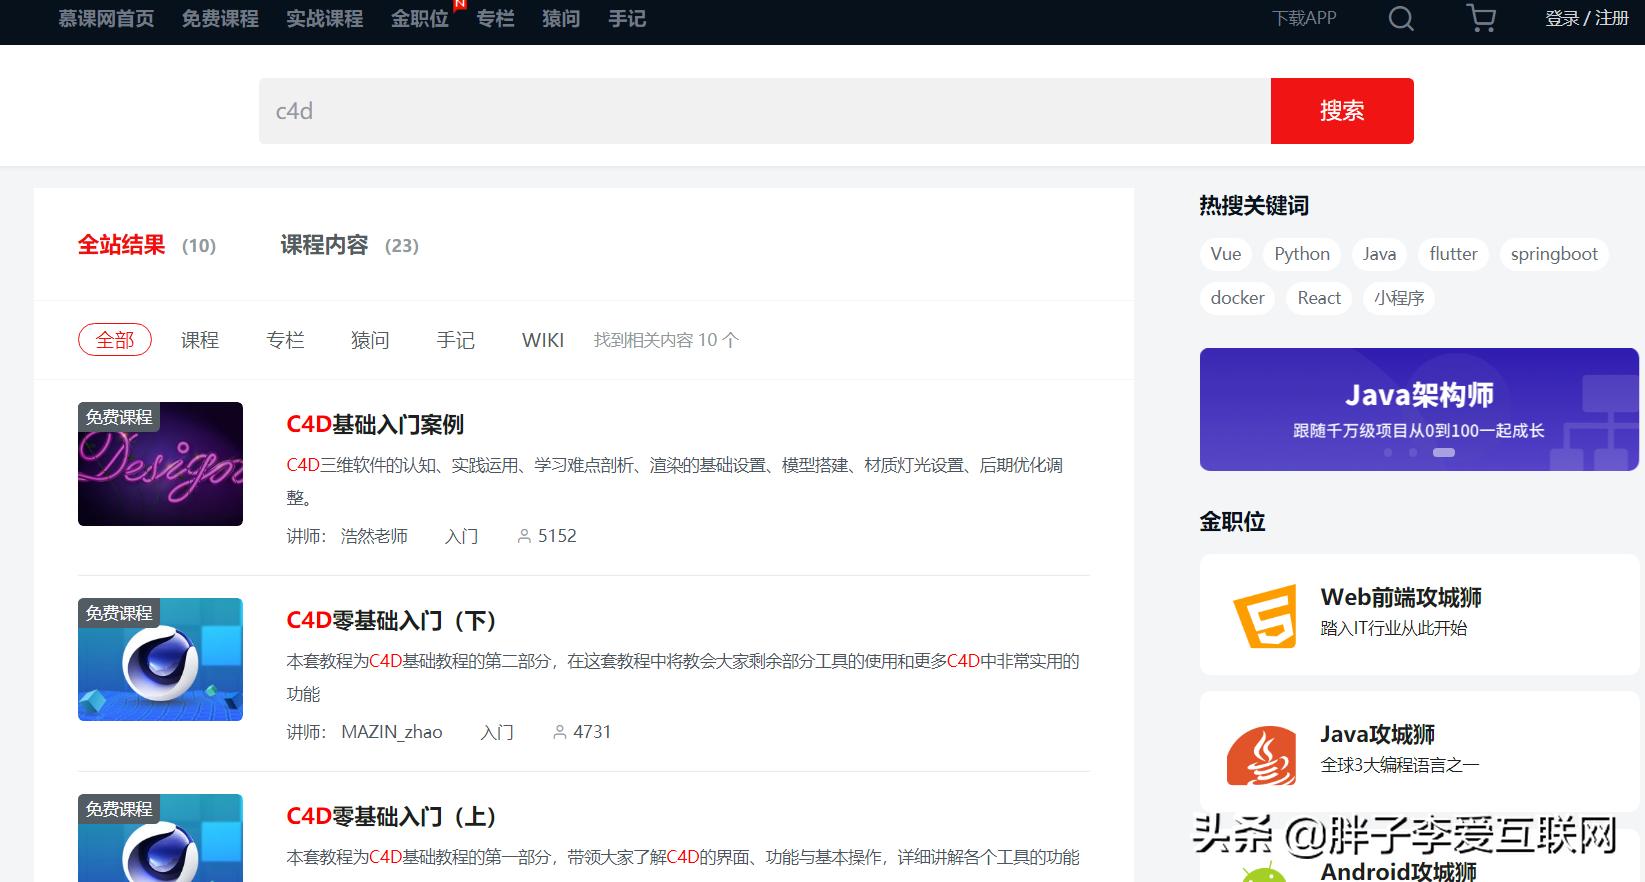This screenshot has height=882, width=1645.
Task: Open 手记 in the top navigation
Action: pyautogui.click(x=627, y=19)
